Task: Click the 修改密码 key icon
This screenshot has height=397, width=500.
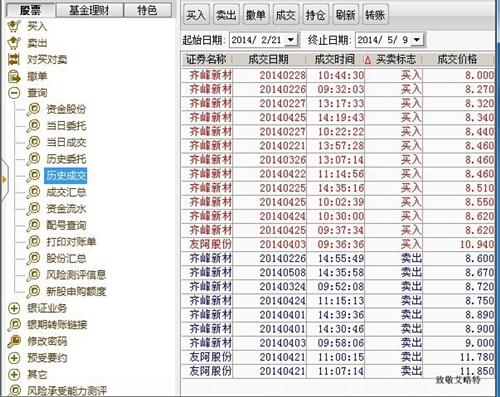Action: [14, 341]
